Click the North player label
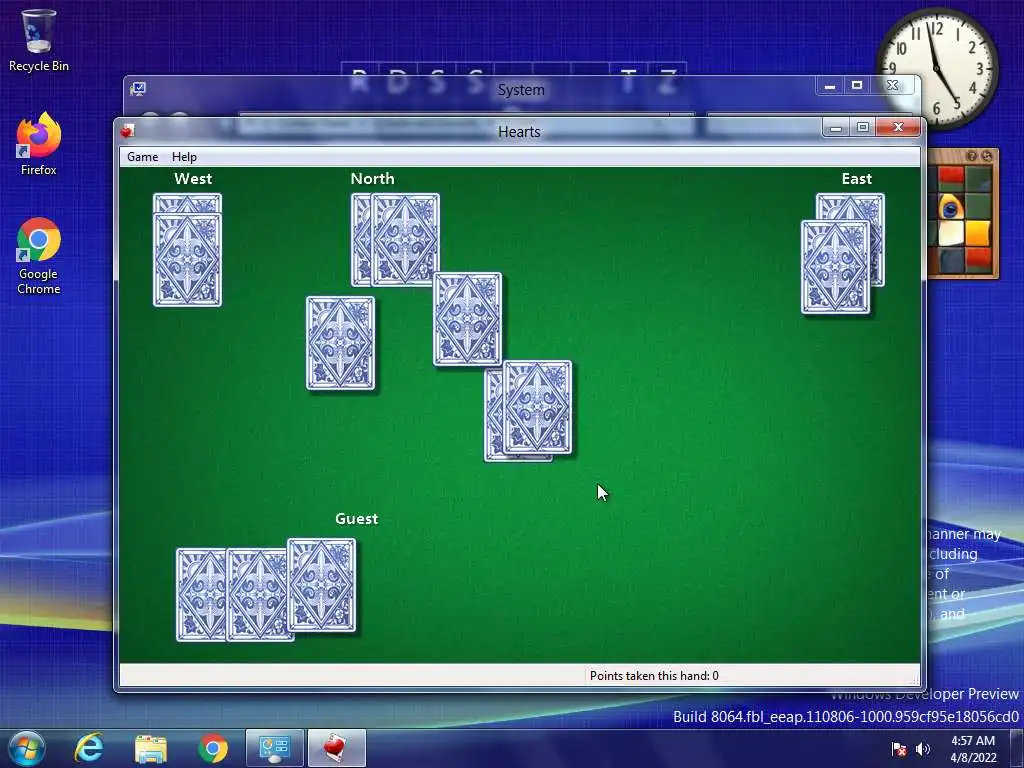Image resolution: width=1024 pixels, height=768 pixels. click(372, 178)
